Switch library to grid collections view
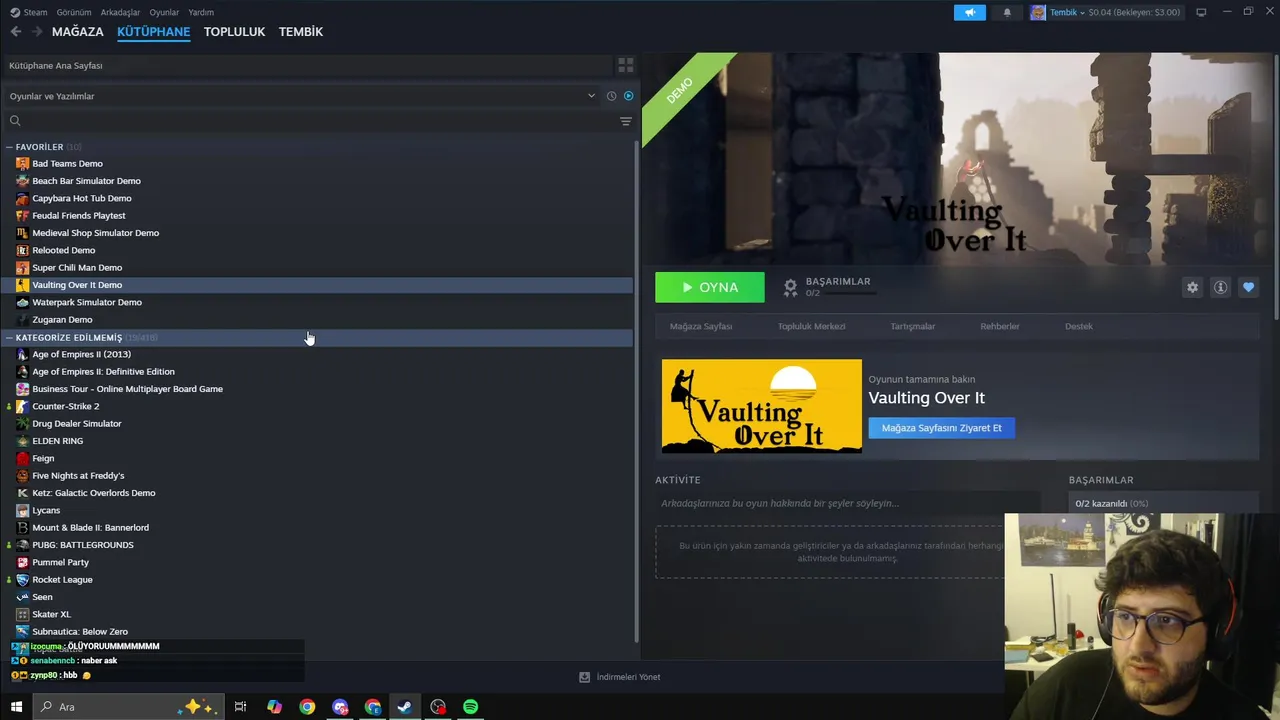 coord(626,65)
